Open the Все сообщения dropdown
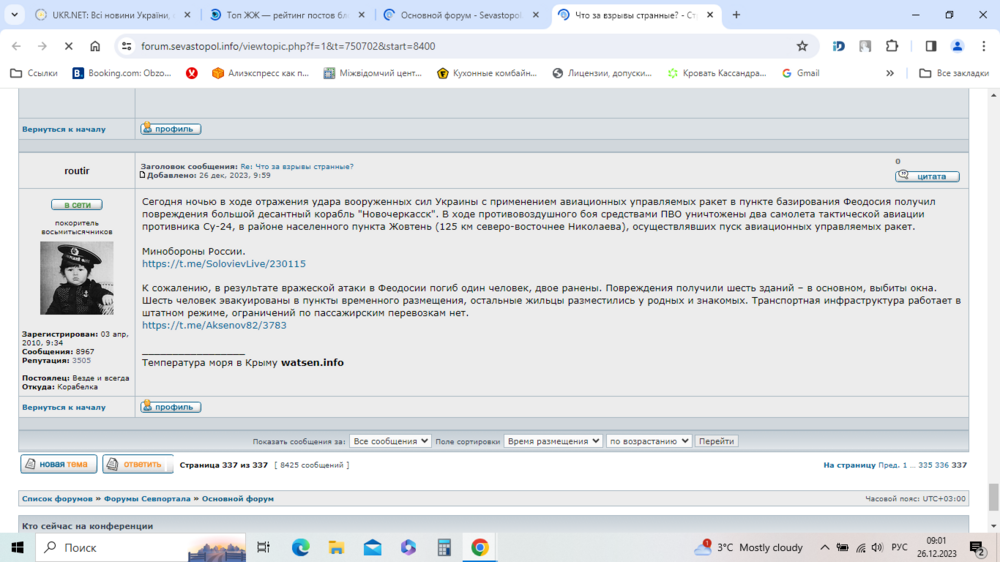Screen dimensions: 1000x562 [x=390, y=441]
